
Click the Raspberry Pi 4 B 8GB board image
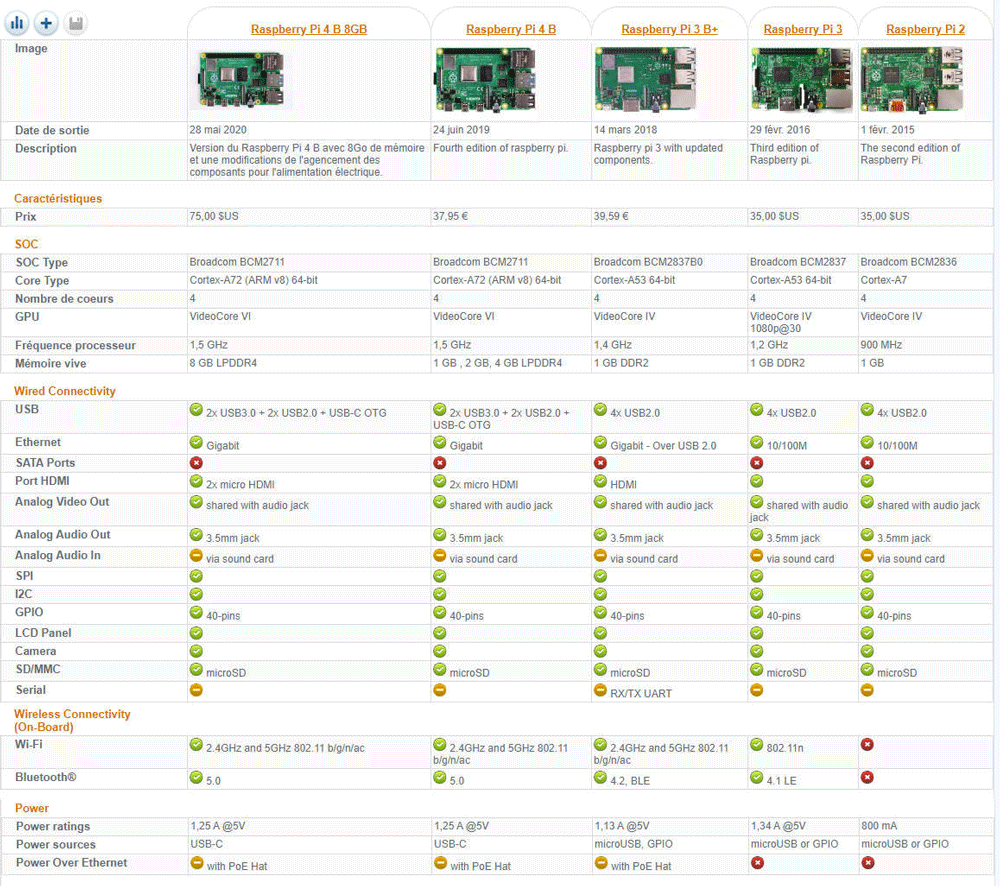[241, 80]
